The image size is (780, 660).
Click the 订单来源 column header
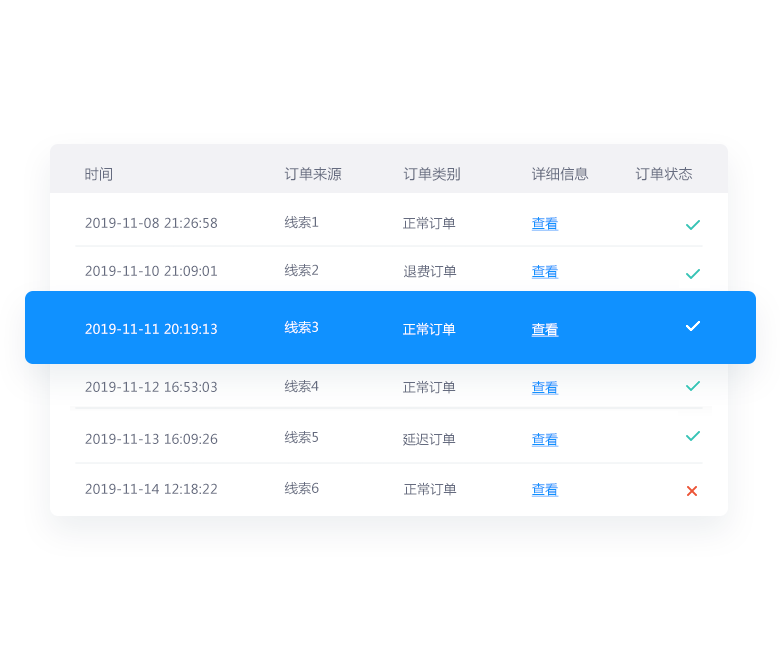(x=312, y=174)
